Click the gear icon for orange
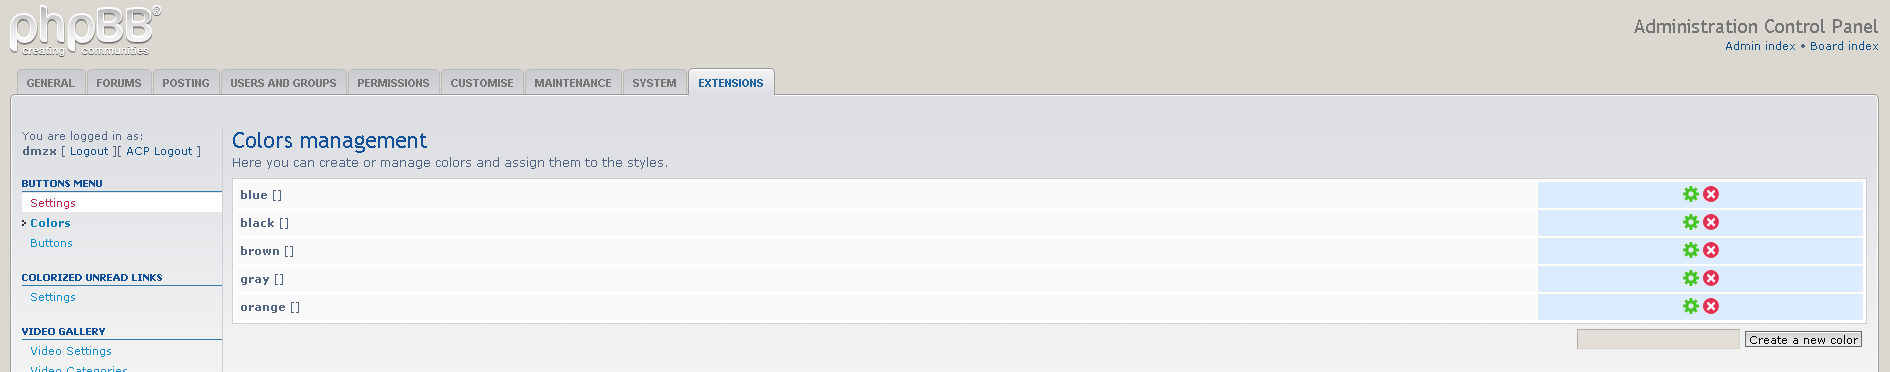1890x372 pixels. (x=1691, y=306)
